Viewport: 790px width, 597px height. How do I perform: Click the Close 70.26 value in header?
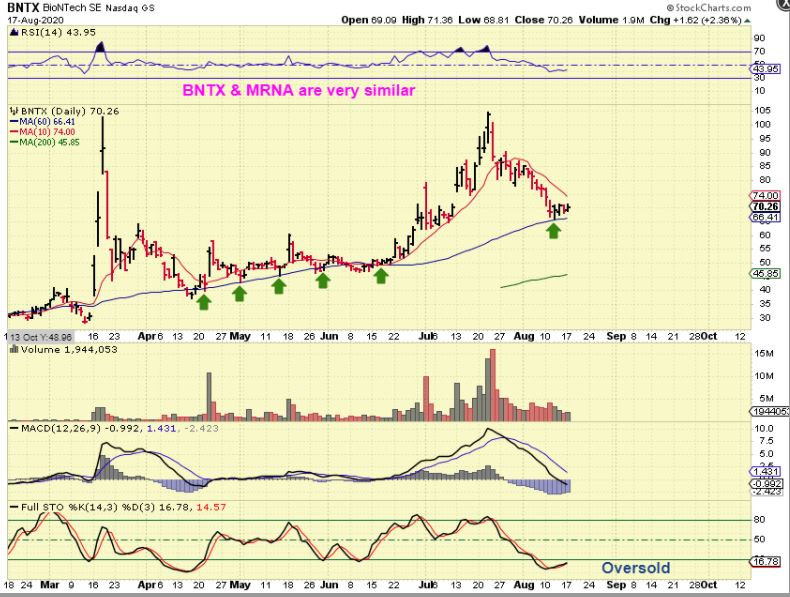[545, 20]
